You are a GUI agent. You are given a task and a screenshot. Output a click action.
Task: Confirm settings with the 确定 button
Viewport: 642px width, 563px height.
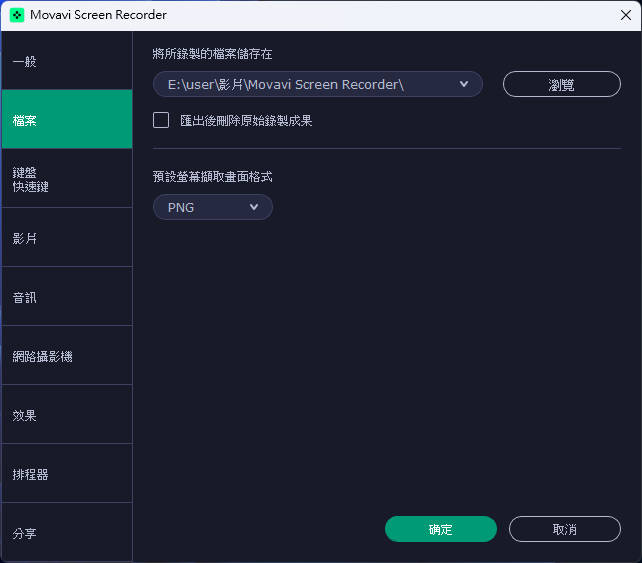[441, 529]
